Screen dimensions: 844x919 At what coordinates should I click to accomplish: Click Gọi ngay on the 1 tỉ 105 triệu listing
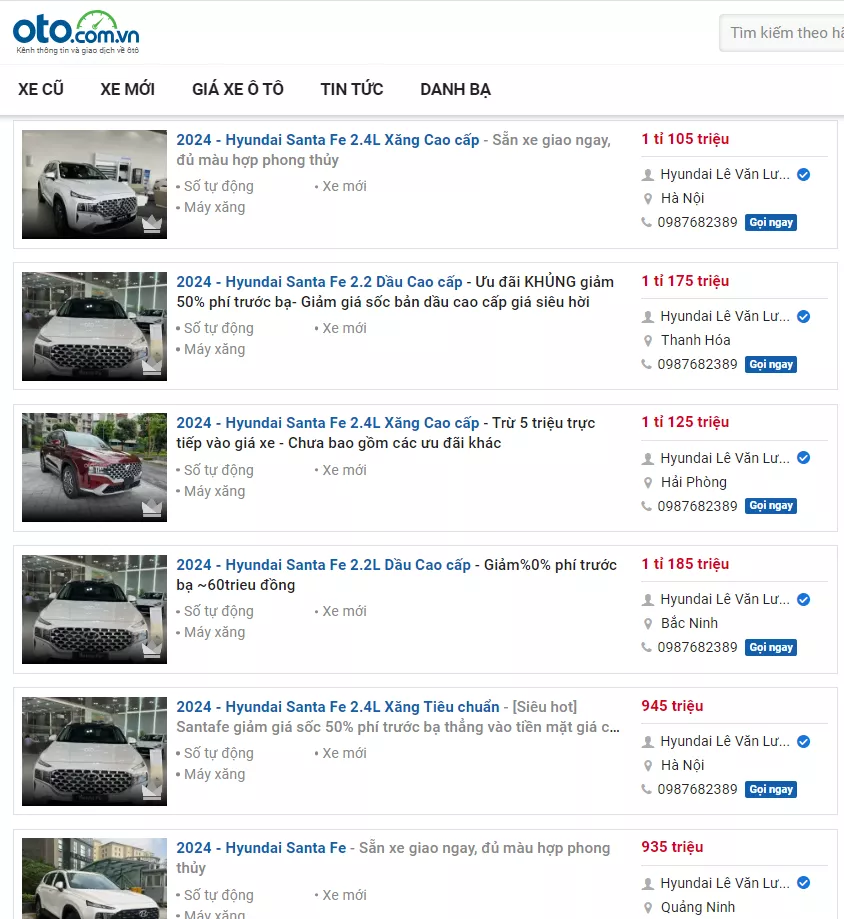pyautogui.click(x=771, y=222)
